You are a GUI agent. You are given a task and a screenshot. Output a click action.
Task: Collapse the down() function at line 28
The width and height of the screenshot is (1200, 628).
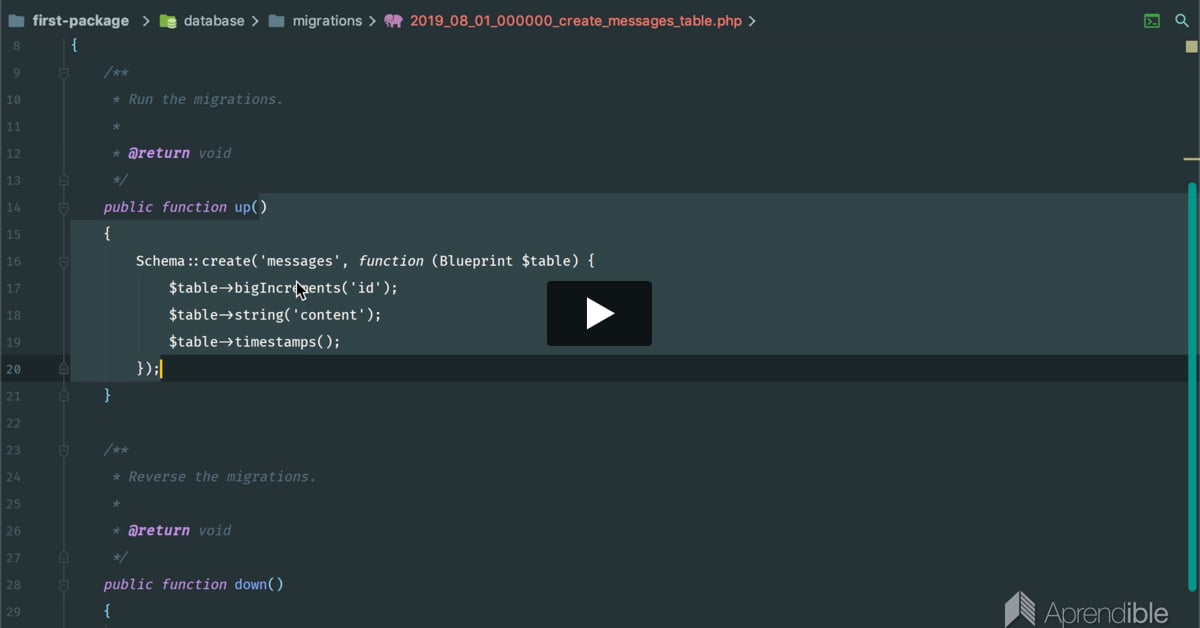click(63, 585)
